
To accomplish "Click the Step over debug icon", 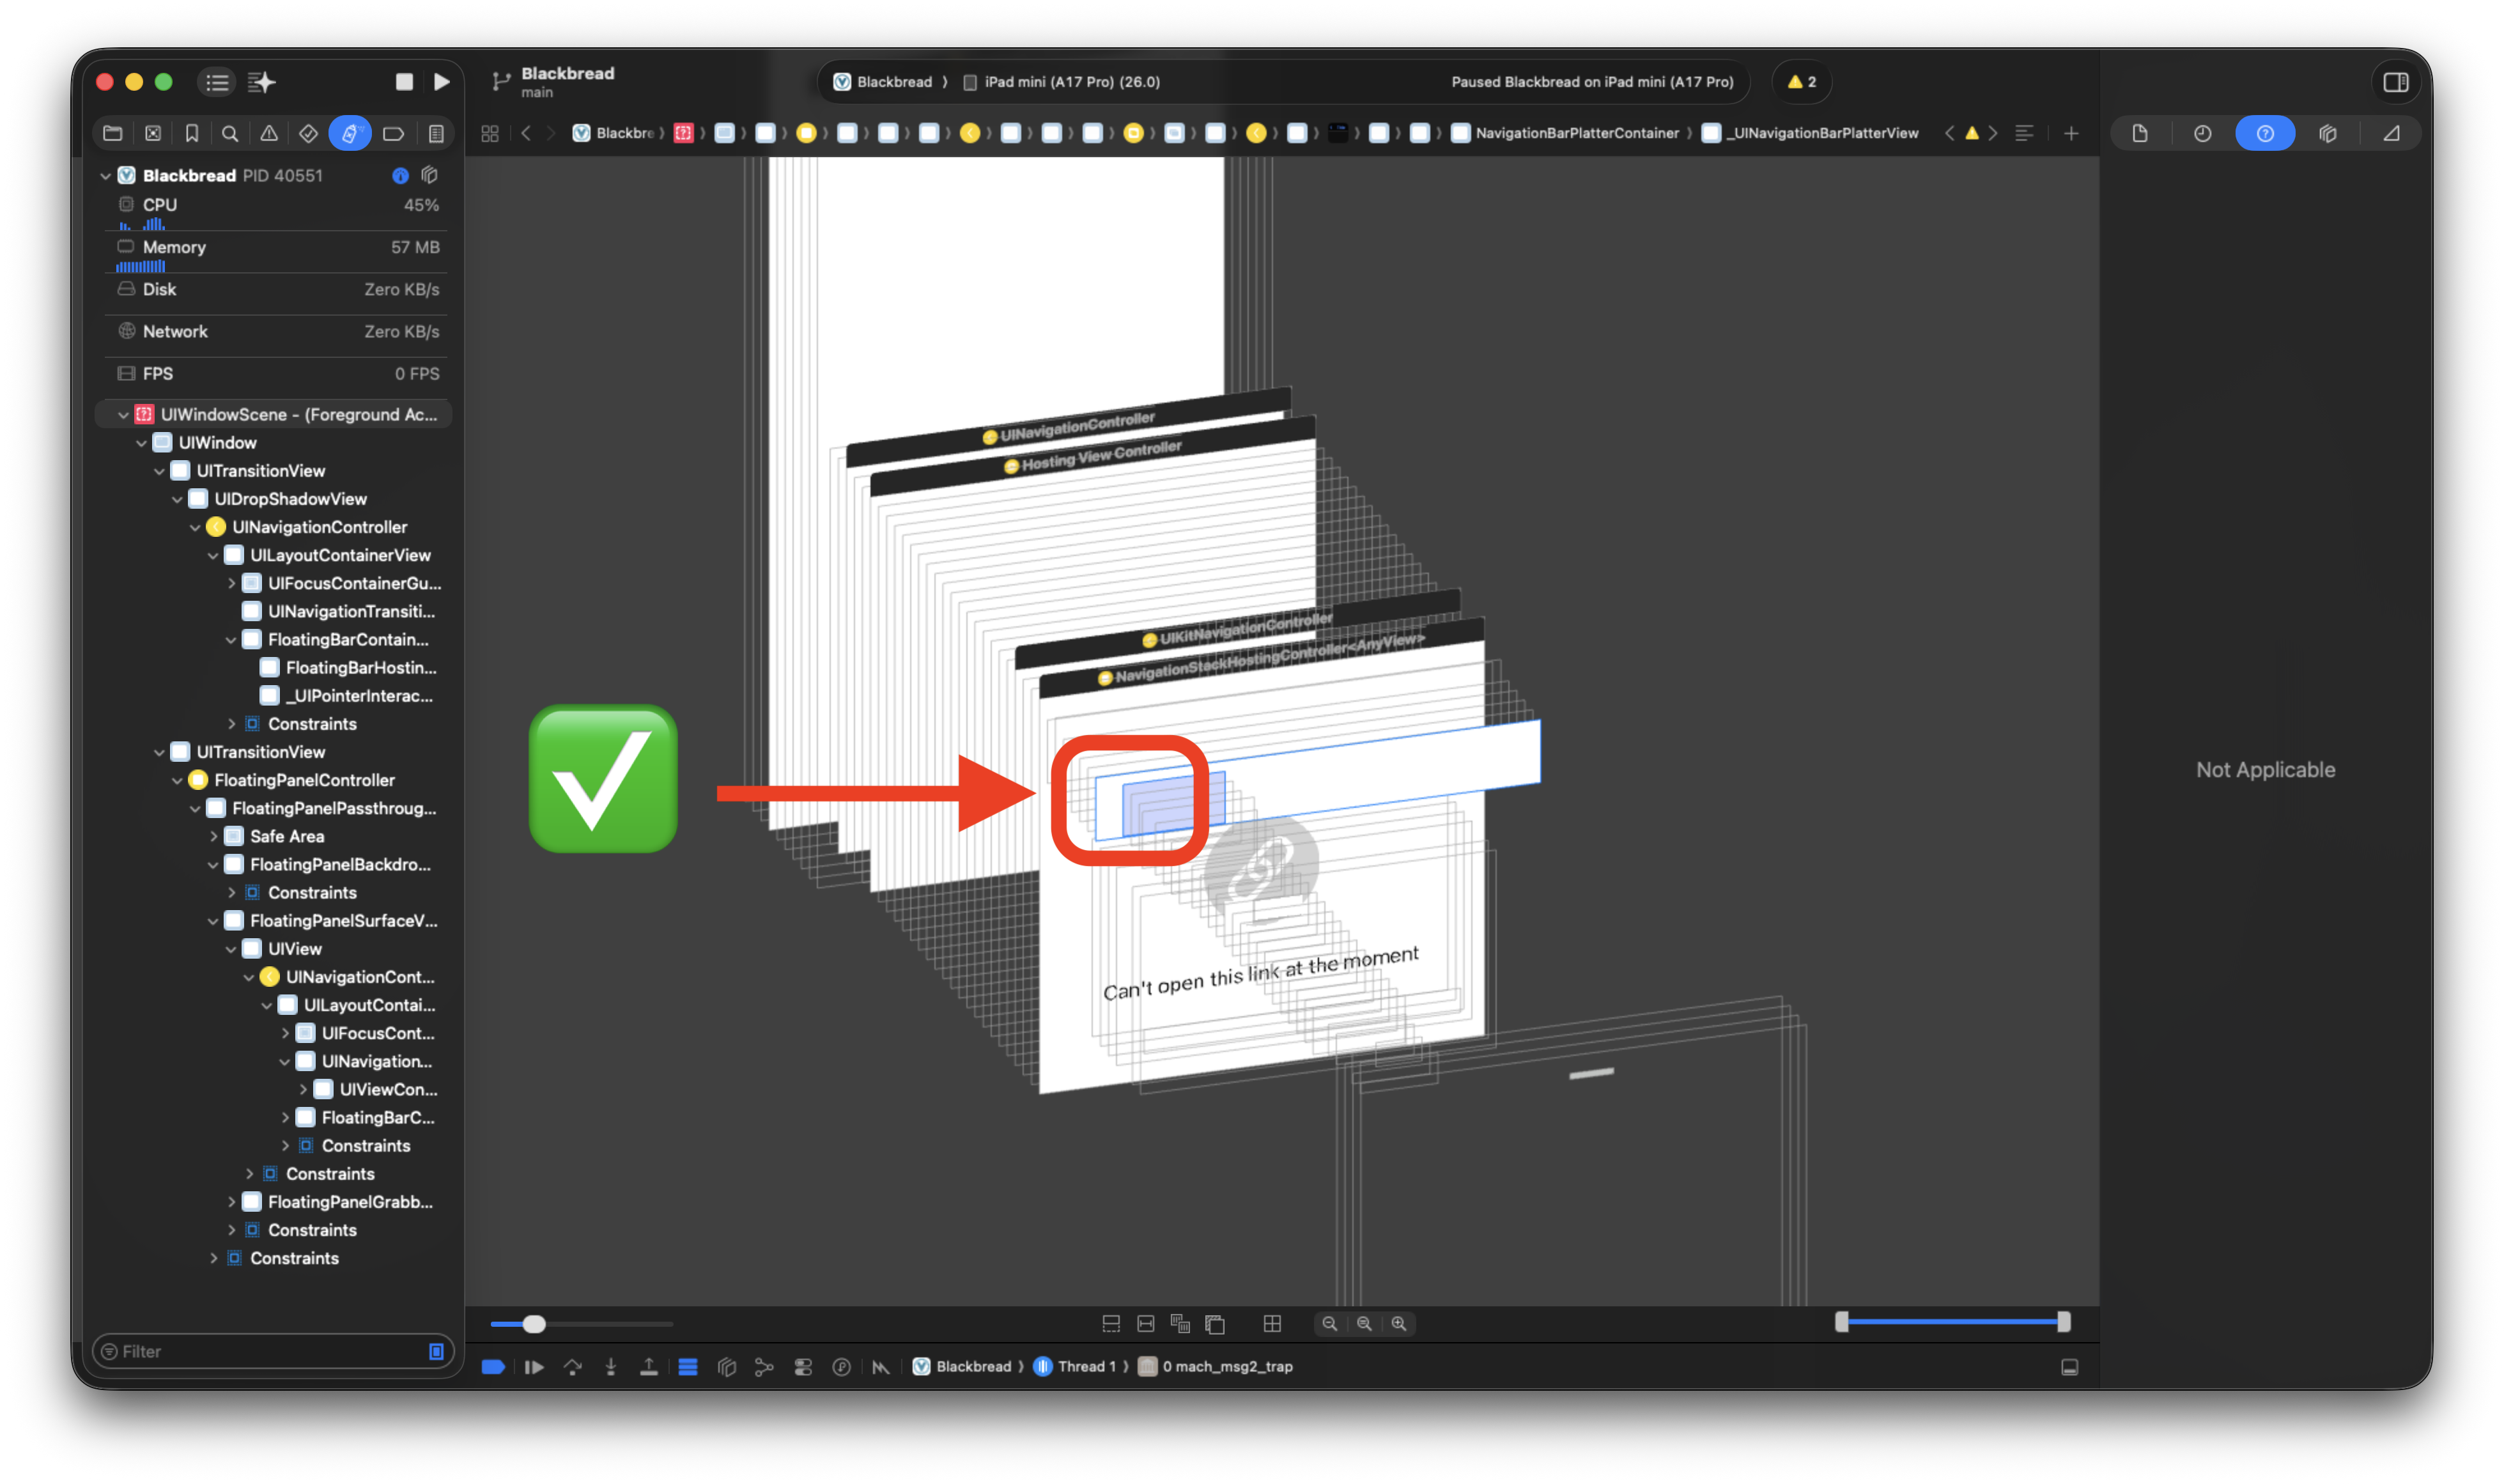I will [573, 1367].
